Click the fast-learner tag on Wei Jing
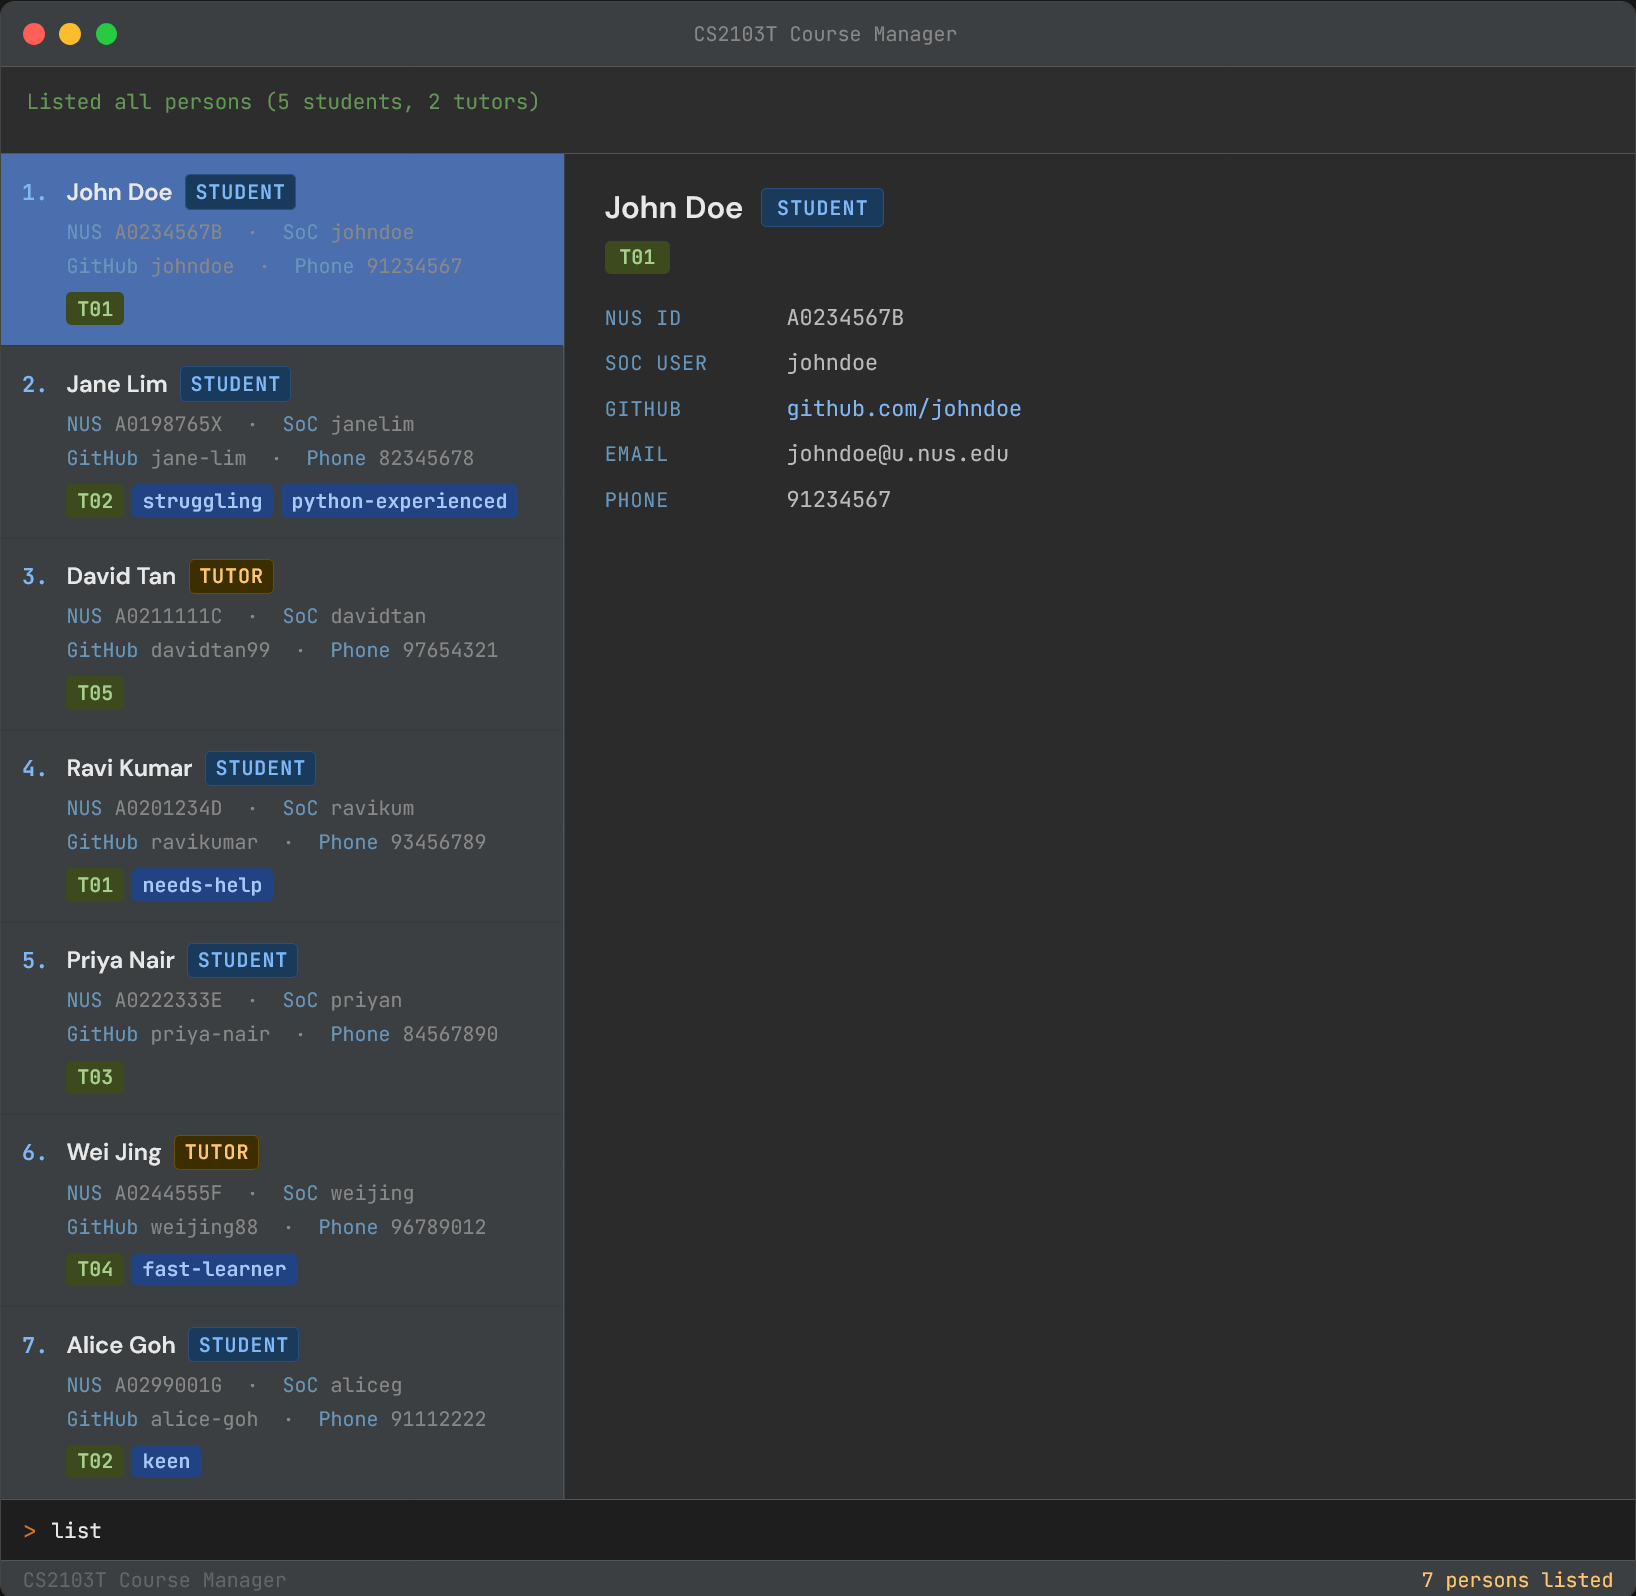This screenshot has height=1596, width=1636. [214, 1269]
